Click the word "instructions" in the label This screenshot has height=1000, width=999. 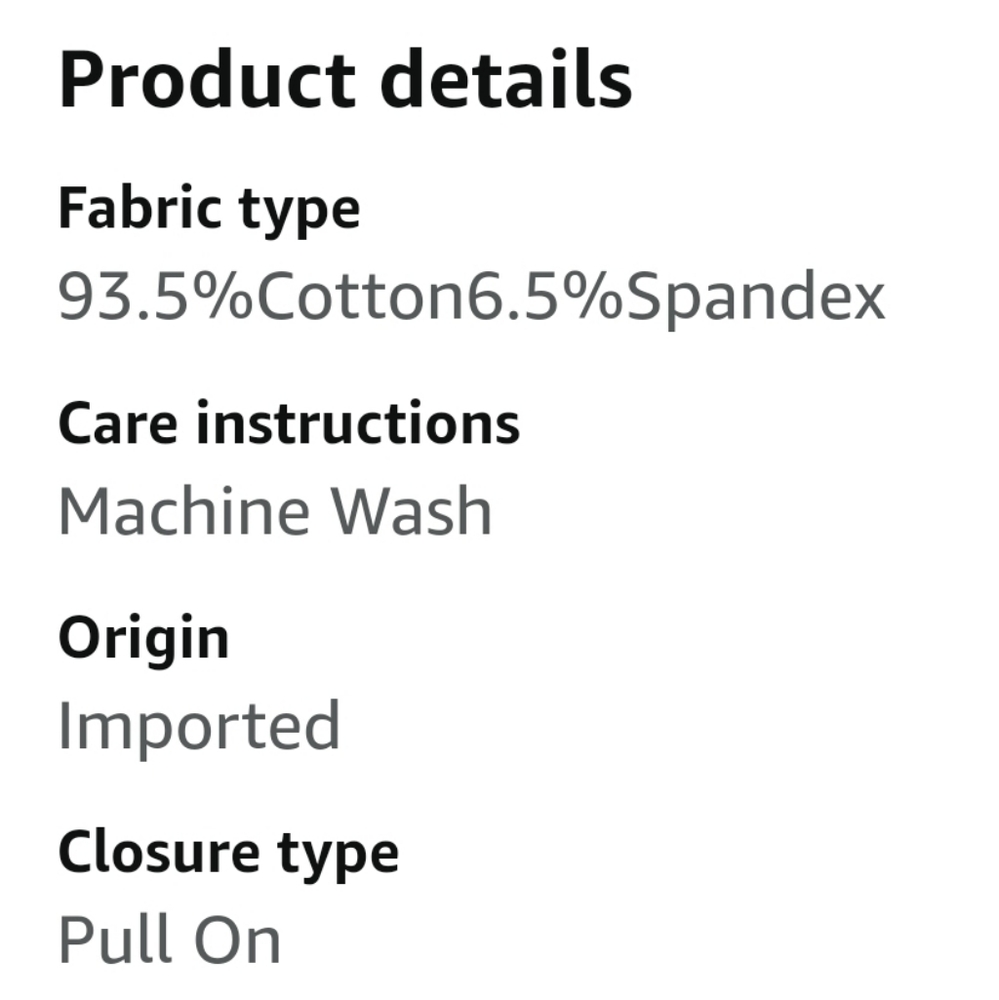point(357,423)
